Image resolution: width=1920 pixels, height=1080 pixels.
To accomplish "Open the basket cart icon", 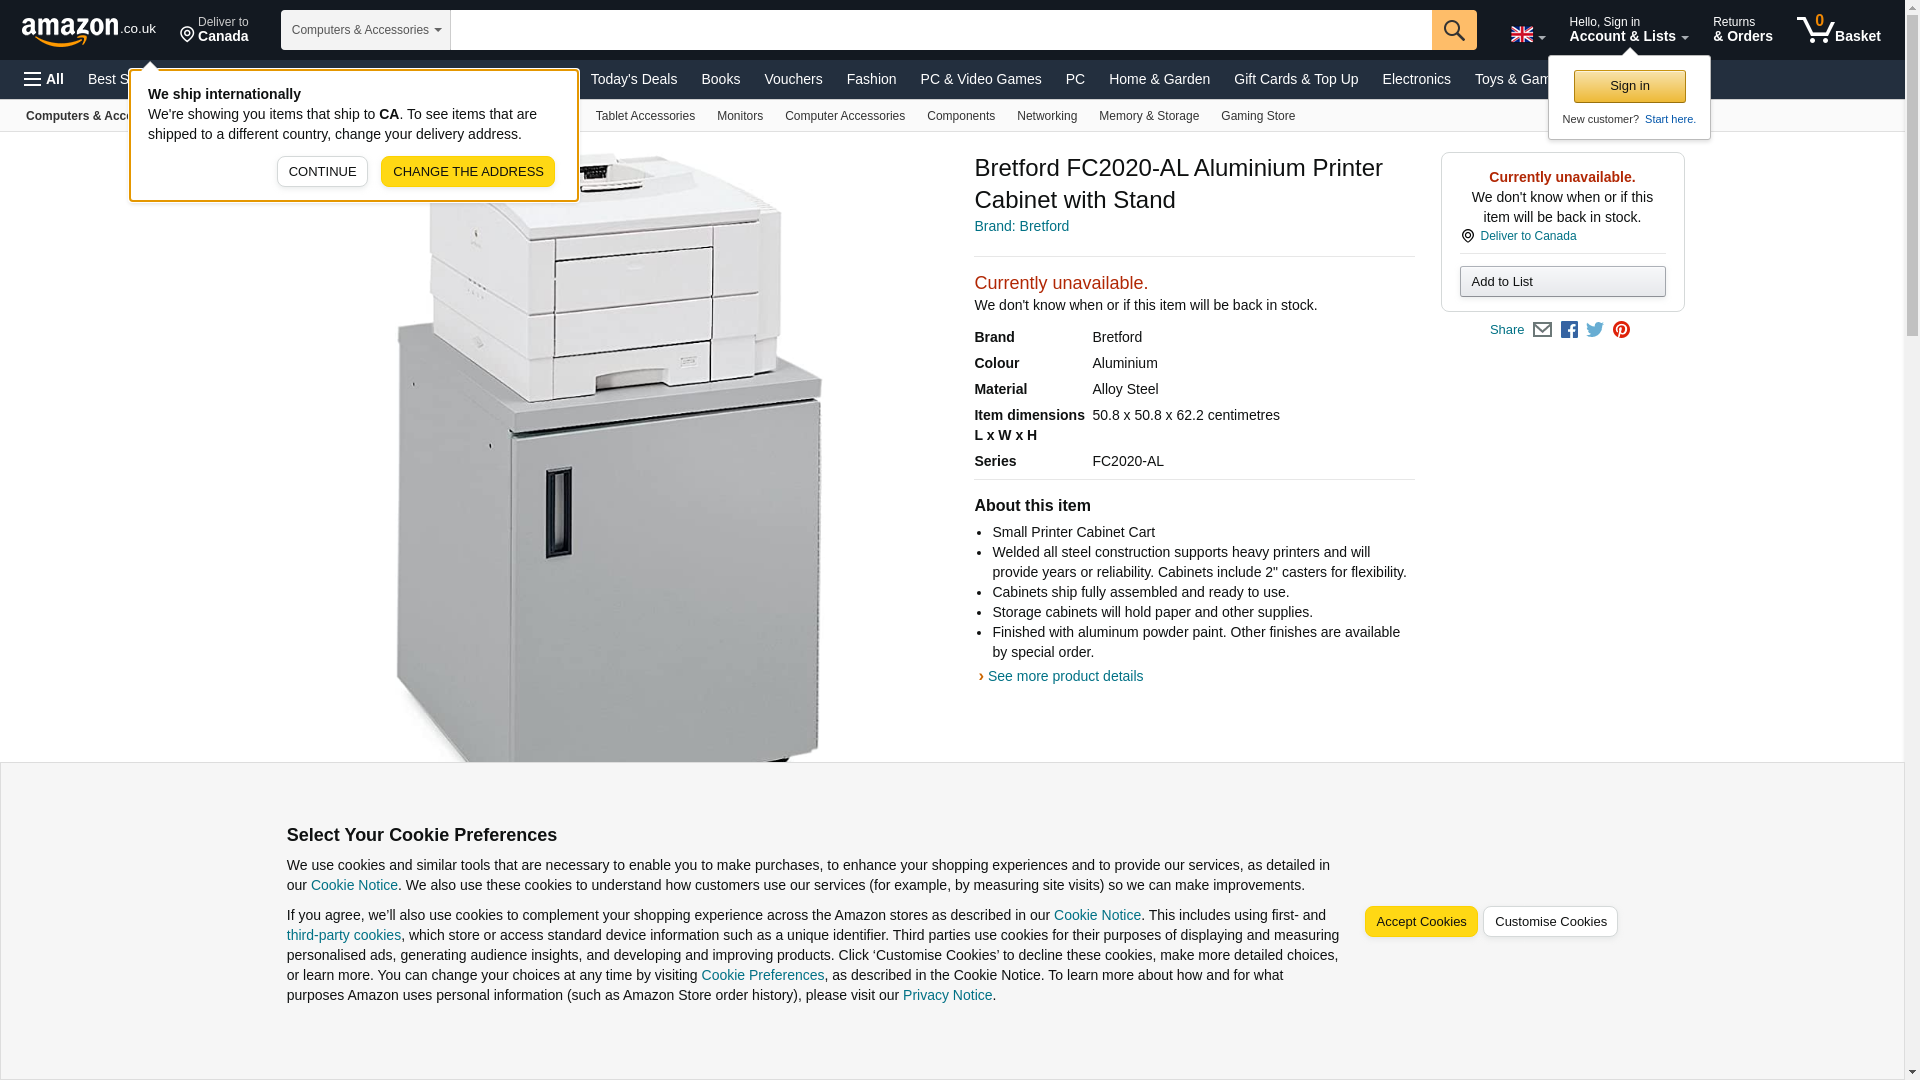I will 1838,29.
